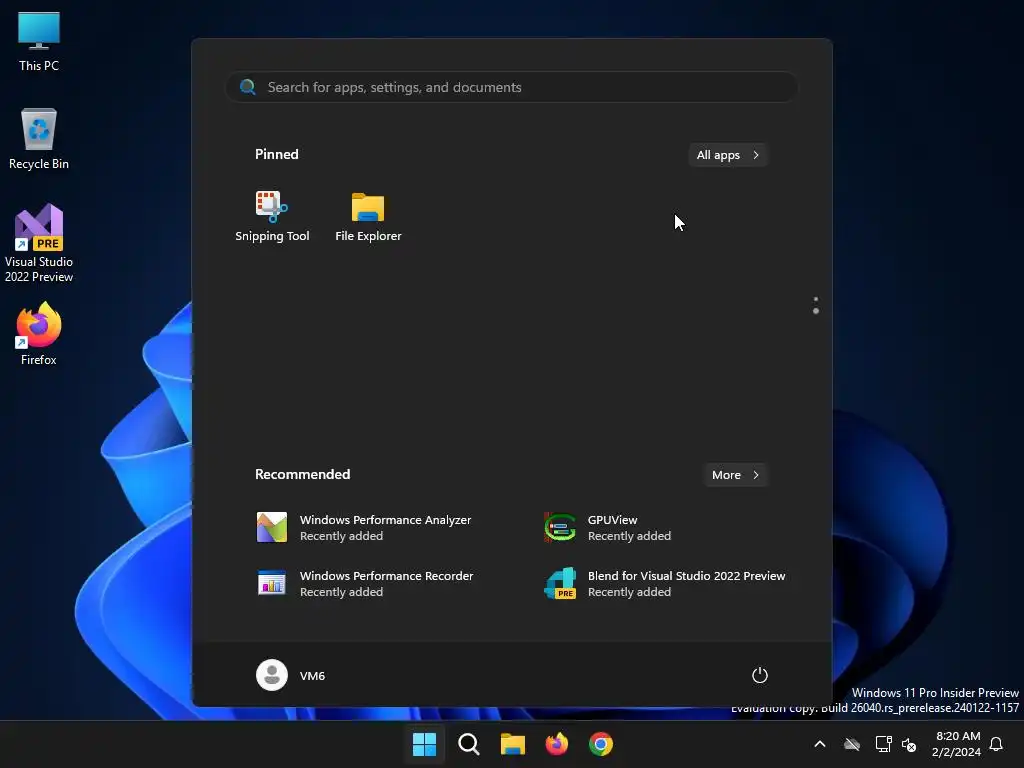Open File Explorer from Pinned section

[x=368, y=217]
